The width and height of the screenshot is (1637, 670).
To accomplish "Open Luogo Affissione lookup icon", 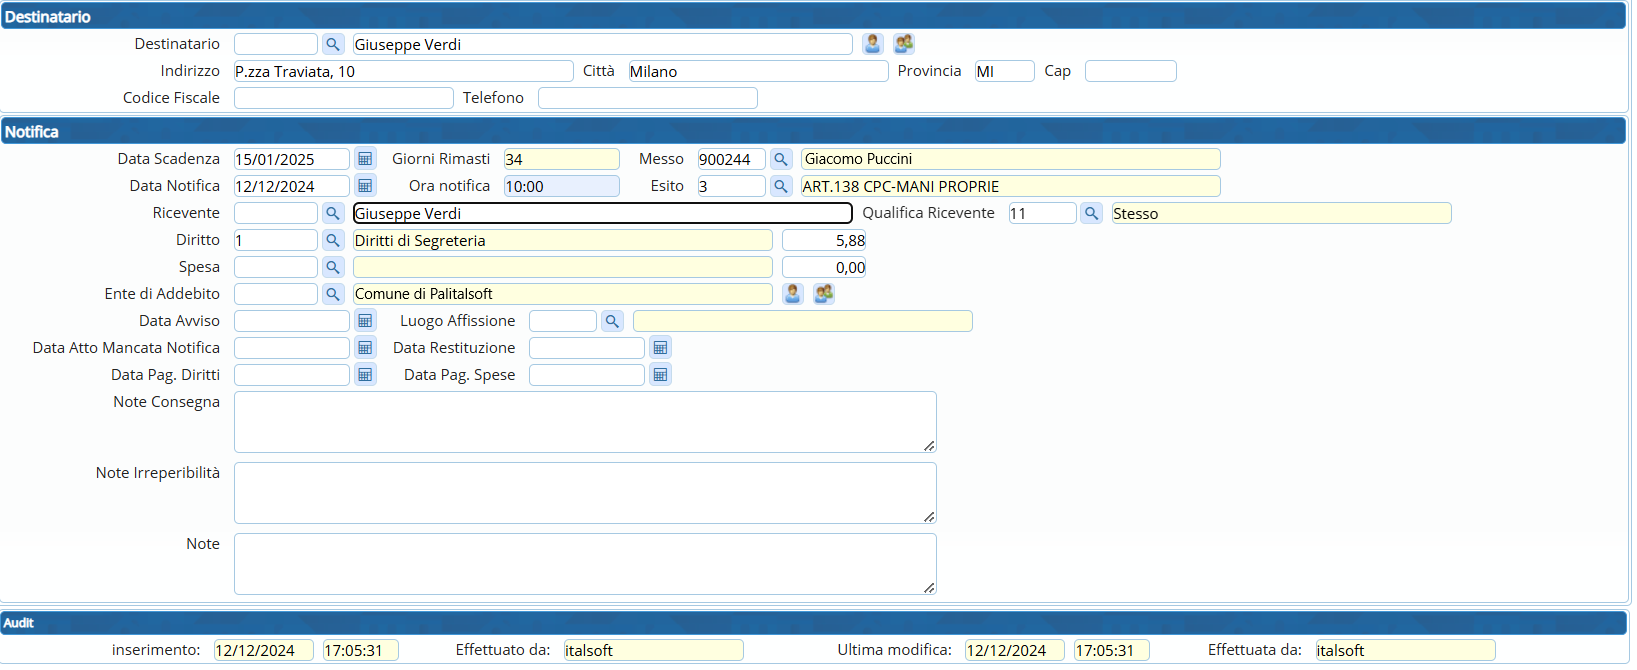I will point(612,321).
